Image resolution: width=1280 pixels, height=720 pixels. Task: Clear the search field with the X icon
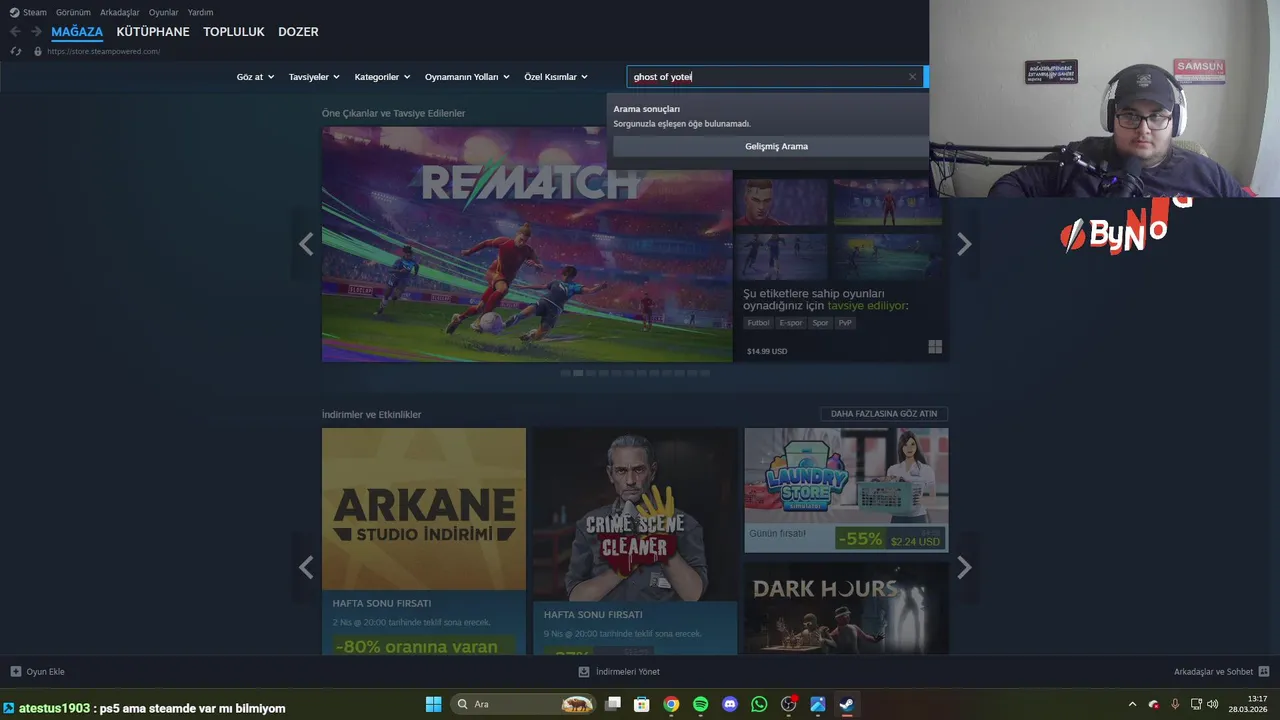tap(912, 77)
